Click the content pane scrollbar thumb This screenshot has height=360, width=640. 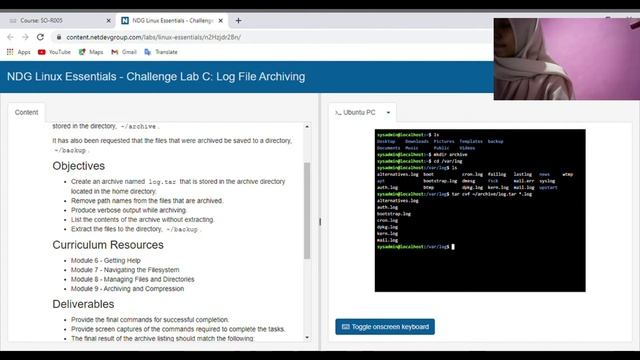[307, 210]
